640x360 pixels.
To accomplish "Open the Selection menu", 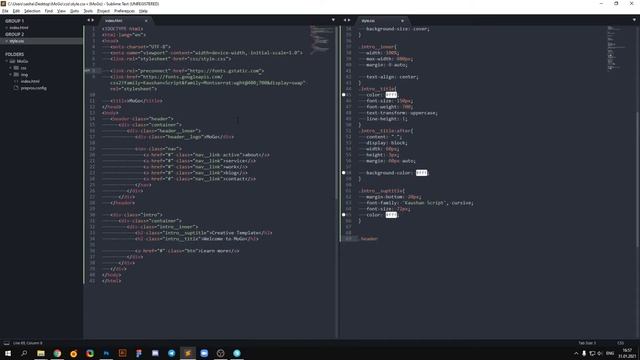I will click(x=32, y=11).
